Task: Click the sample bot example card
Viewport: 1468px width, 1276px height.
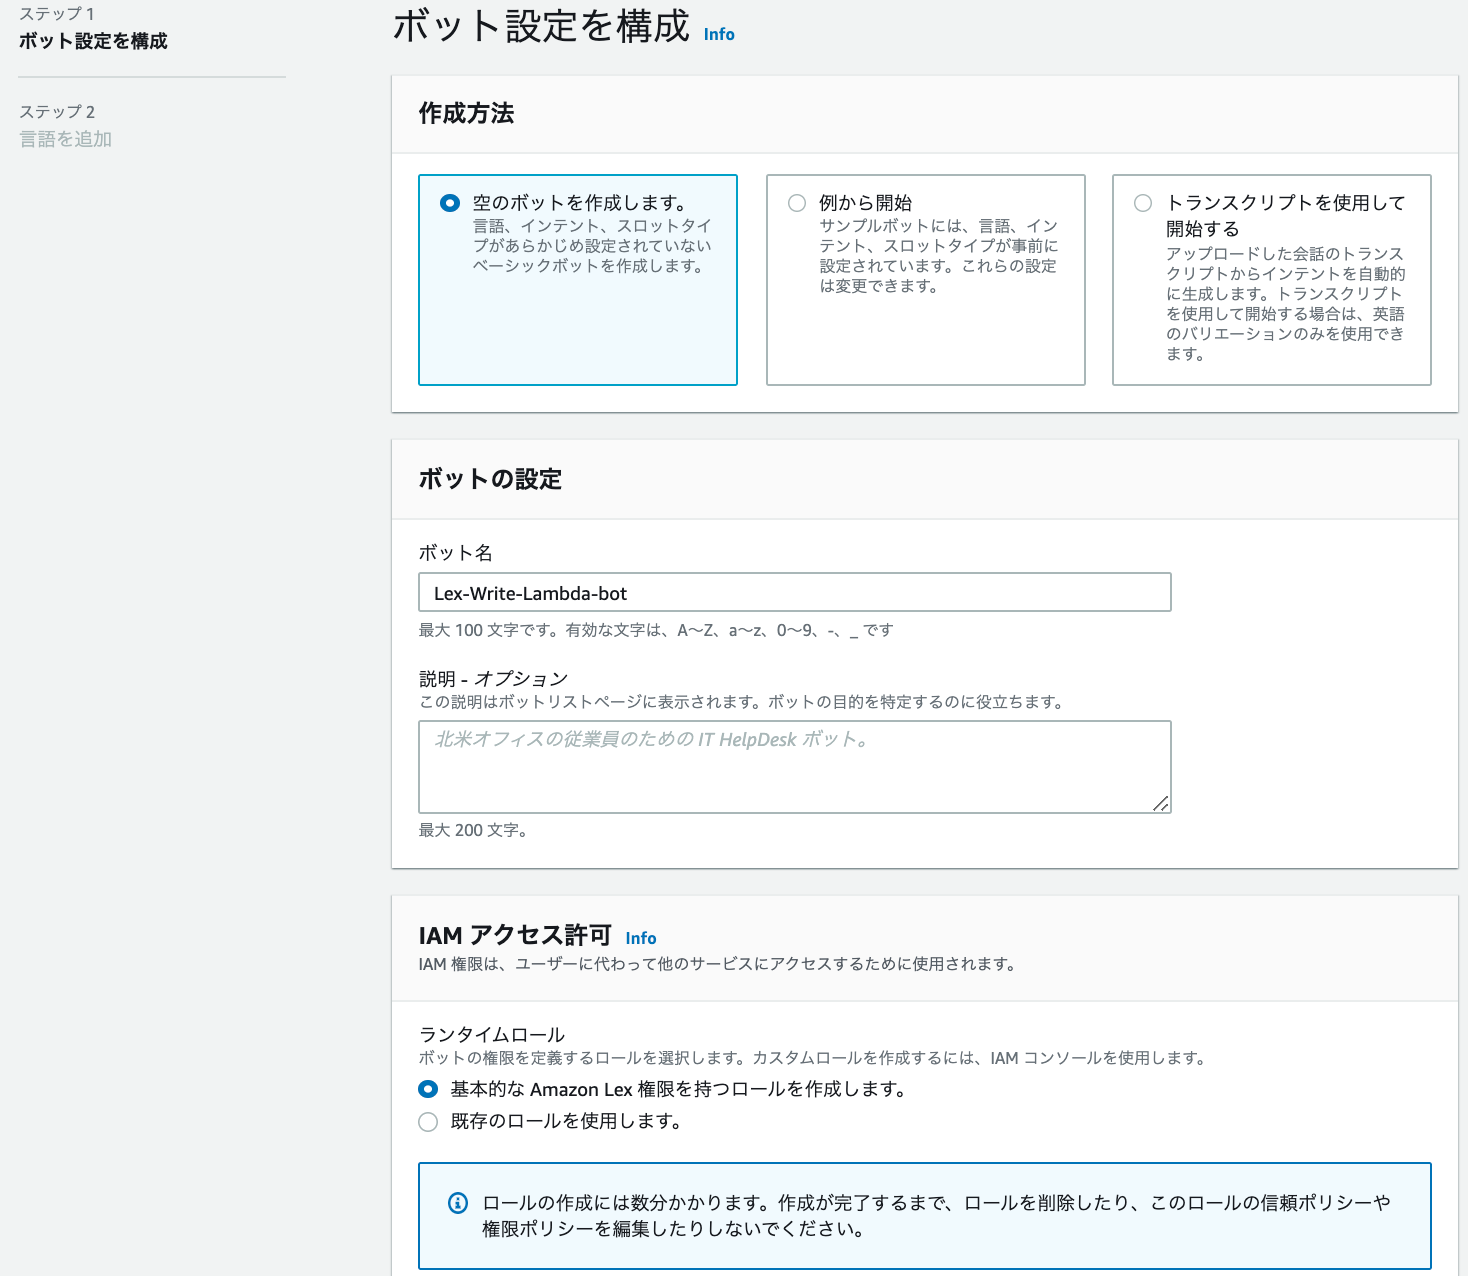Action: click(925, 280)
